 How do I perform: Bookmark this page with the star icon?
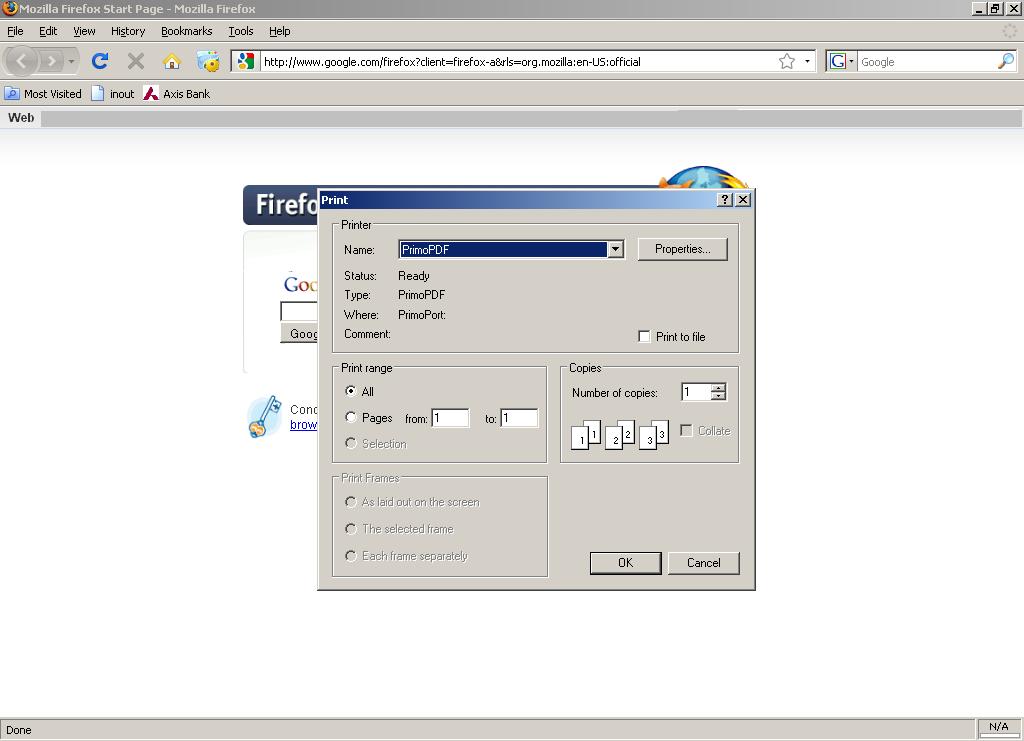(787, 61)
